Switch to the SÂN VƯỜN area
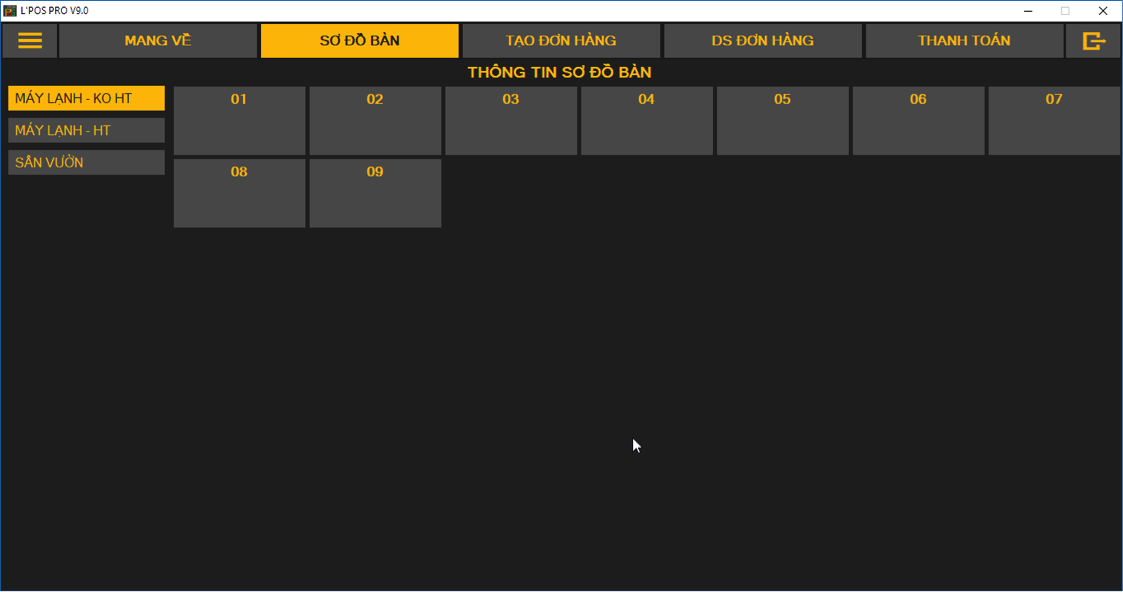The width and height of the screenshot is (1123, 592). (x=86, y=162)
